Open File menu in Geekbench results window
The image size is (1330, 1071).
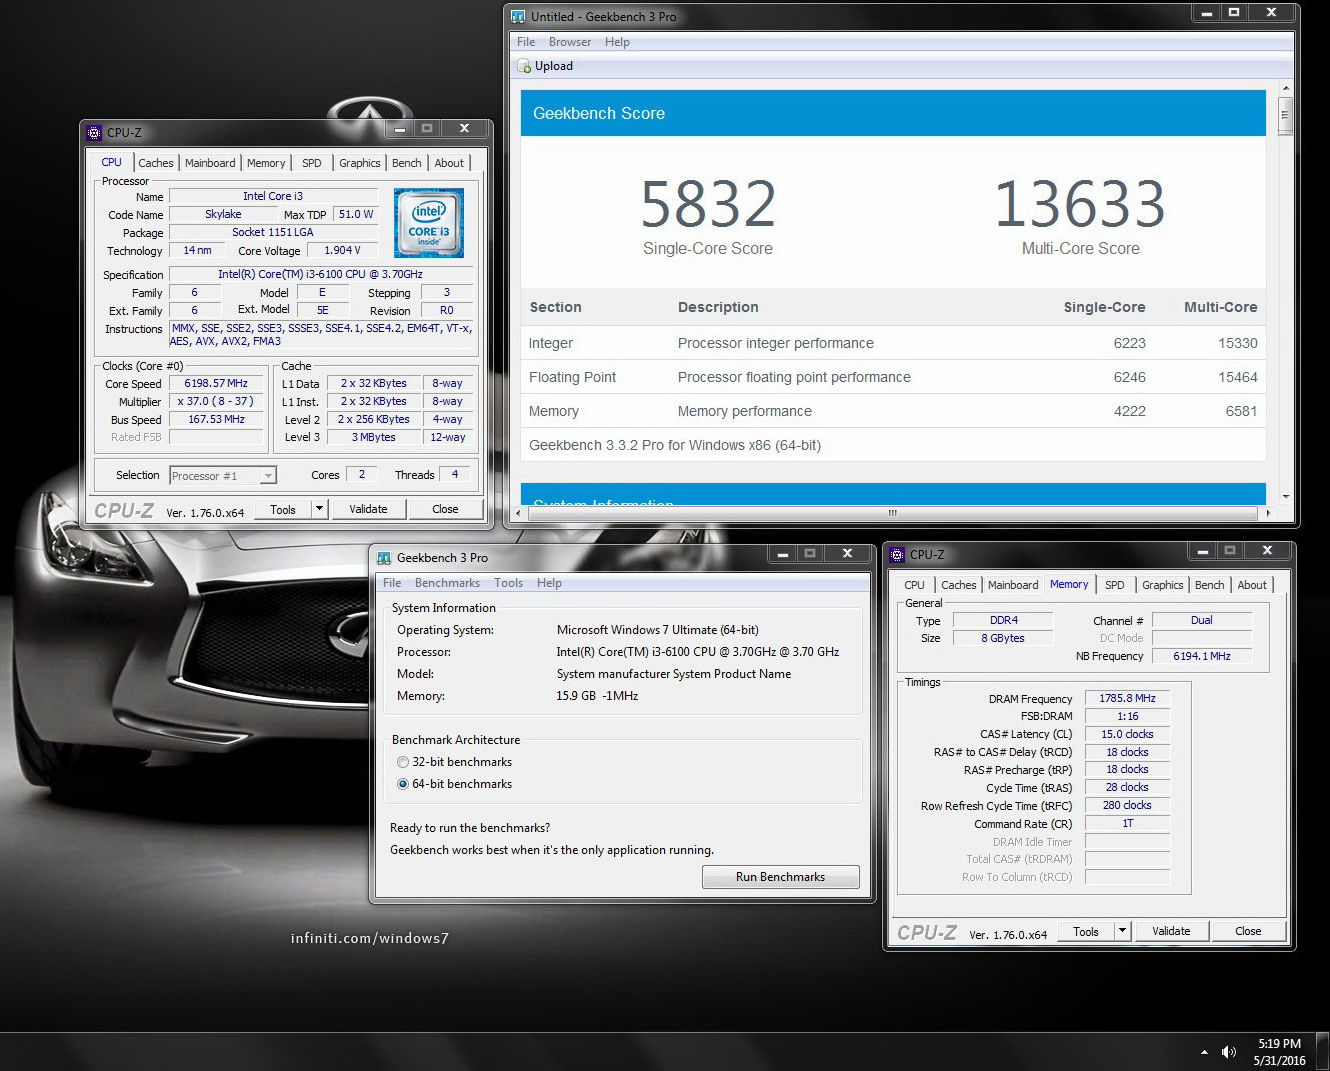(x=526, y=42)
